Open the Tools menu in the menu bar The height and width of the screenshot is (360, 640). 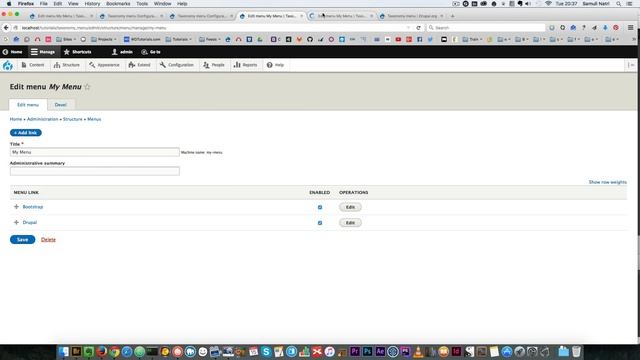142,4
